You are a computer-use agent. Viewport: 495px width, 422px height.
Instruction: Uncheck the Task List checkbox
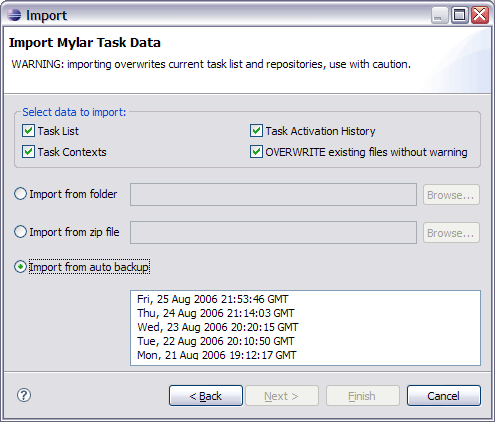(x=28, y=131)
